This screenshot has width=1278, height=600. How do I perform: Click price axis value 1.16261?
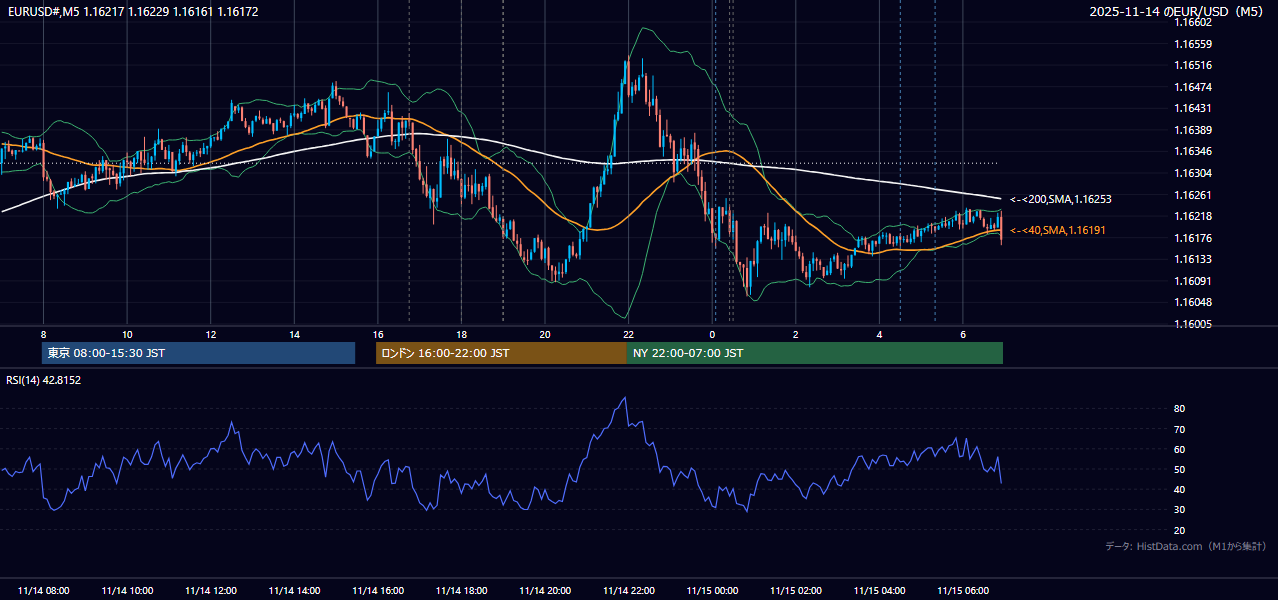(x=1193, y=195)
